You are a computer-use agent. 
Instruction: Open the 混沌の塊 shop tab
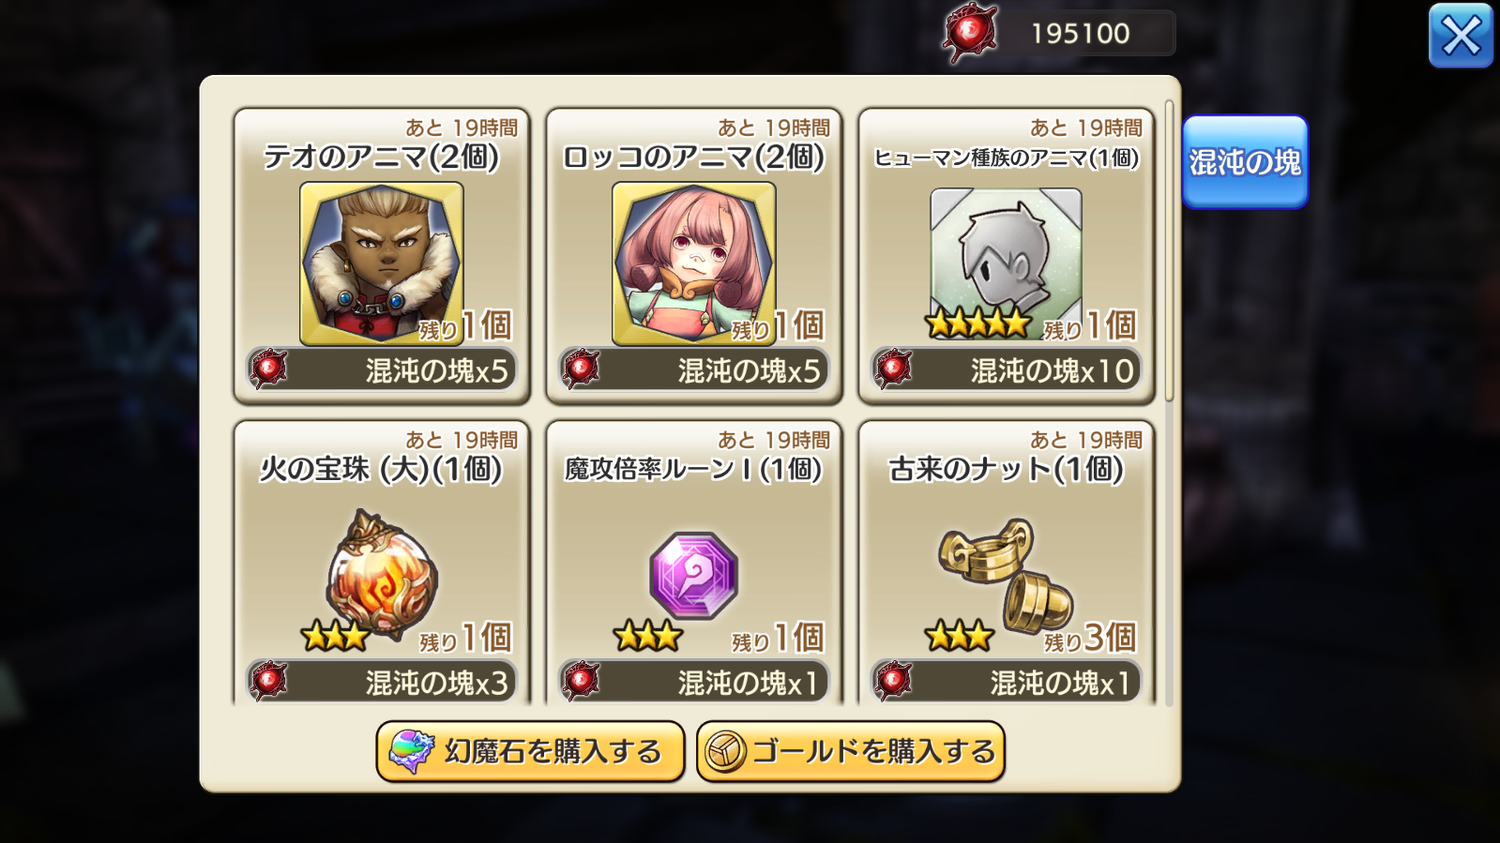[1245, 162]
